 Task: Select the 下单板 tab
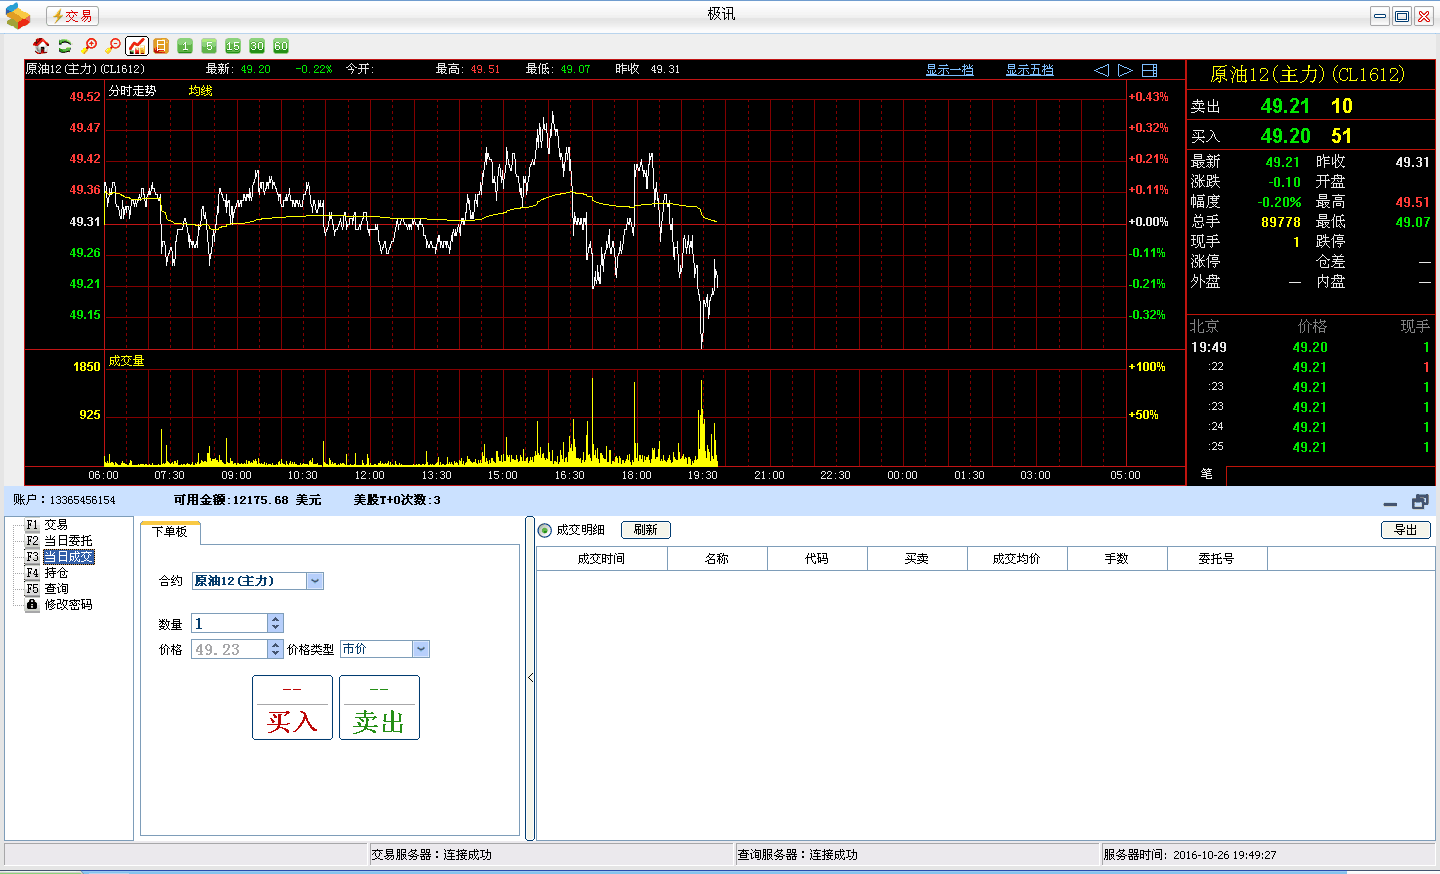(x=170, y=532)
